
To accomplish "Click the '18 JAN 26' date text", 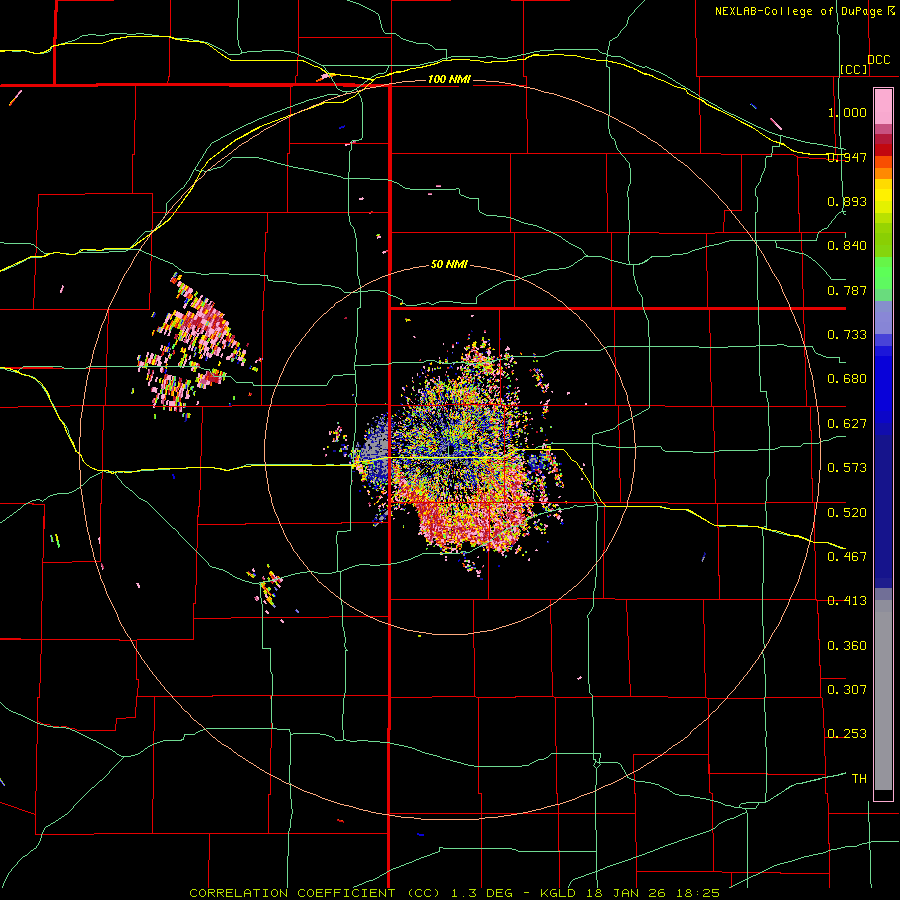I will tap(626, 893).
